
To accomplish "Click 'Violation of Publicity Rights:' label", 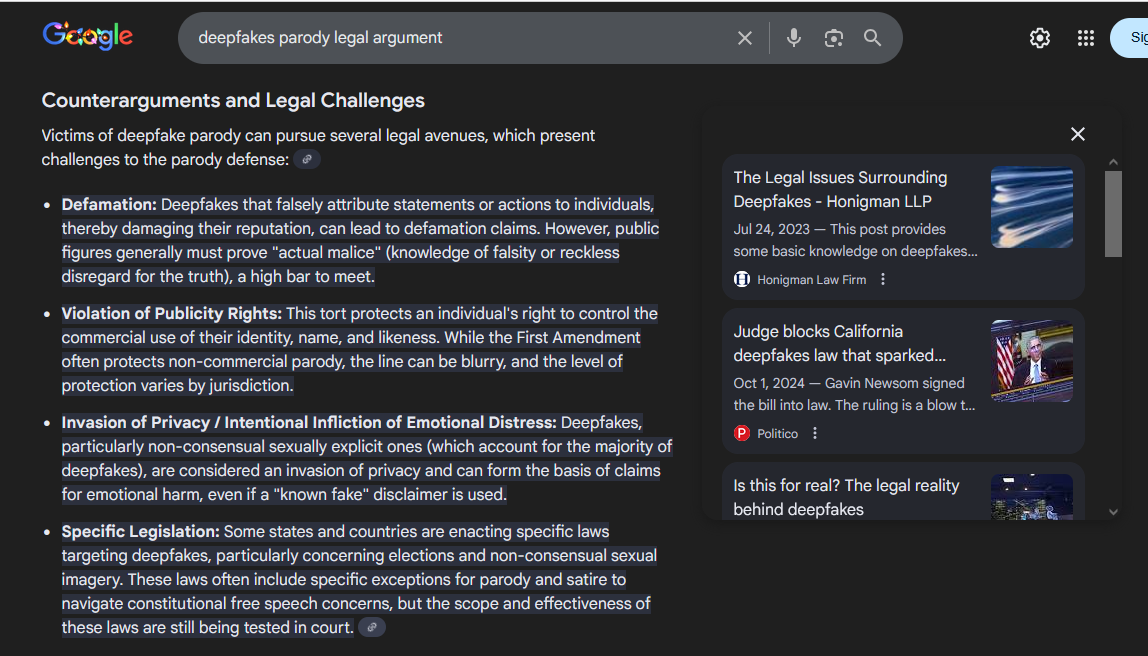I will click(171, 313).
